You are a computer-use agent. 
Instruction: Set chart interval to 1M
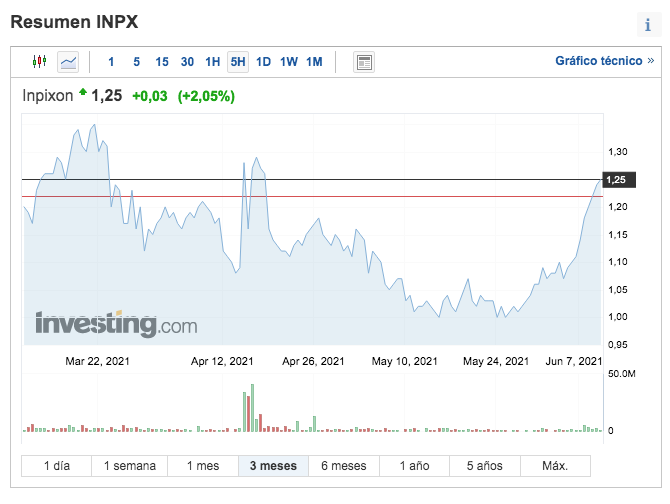point(314,62)
